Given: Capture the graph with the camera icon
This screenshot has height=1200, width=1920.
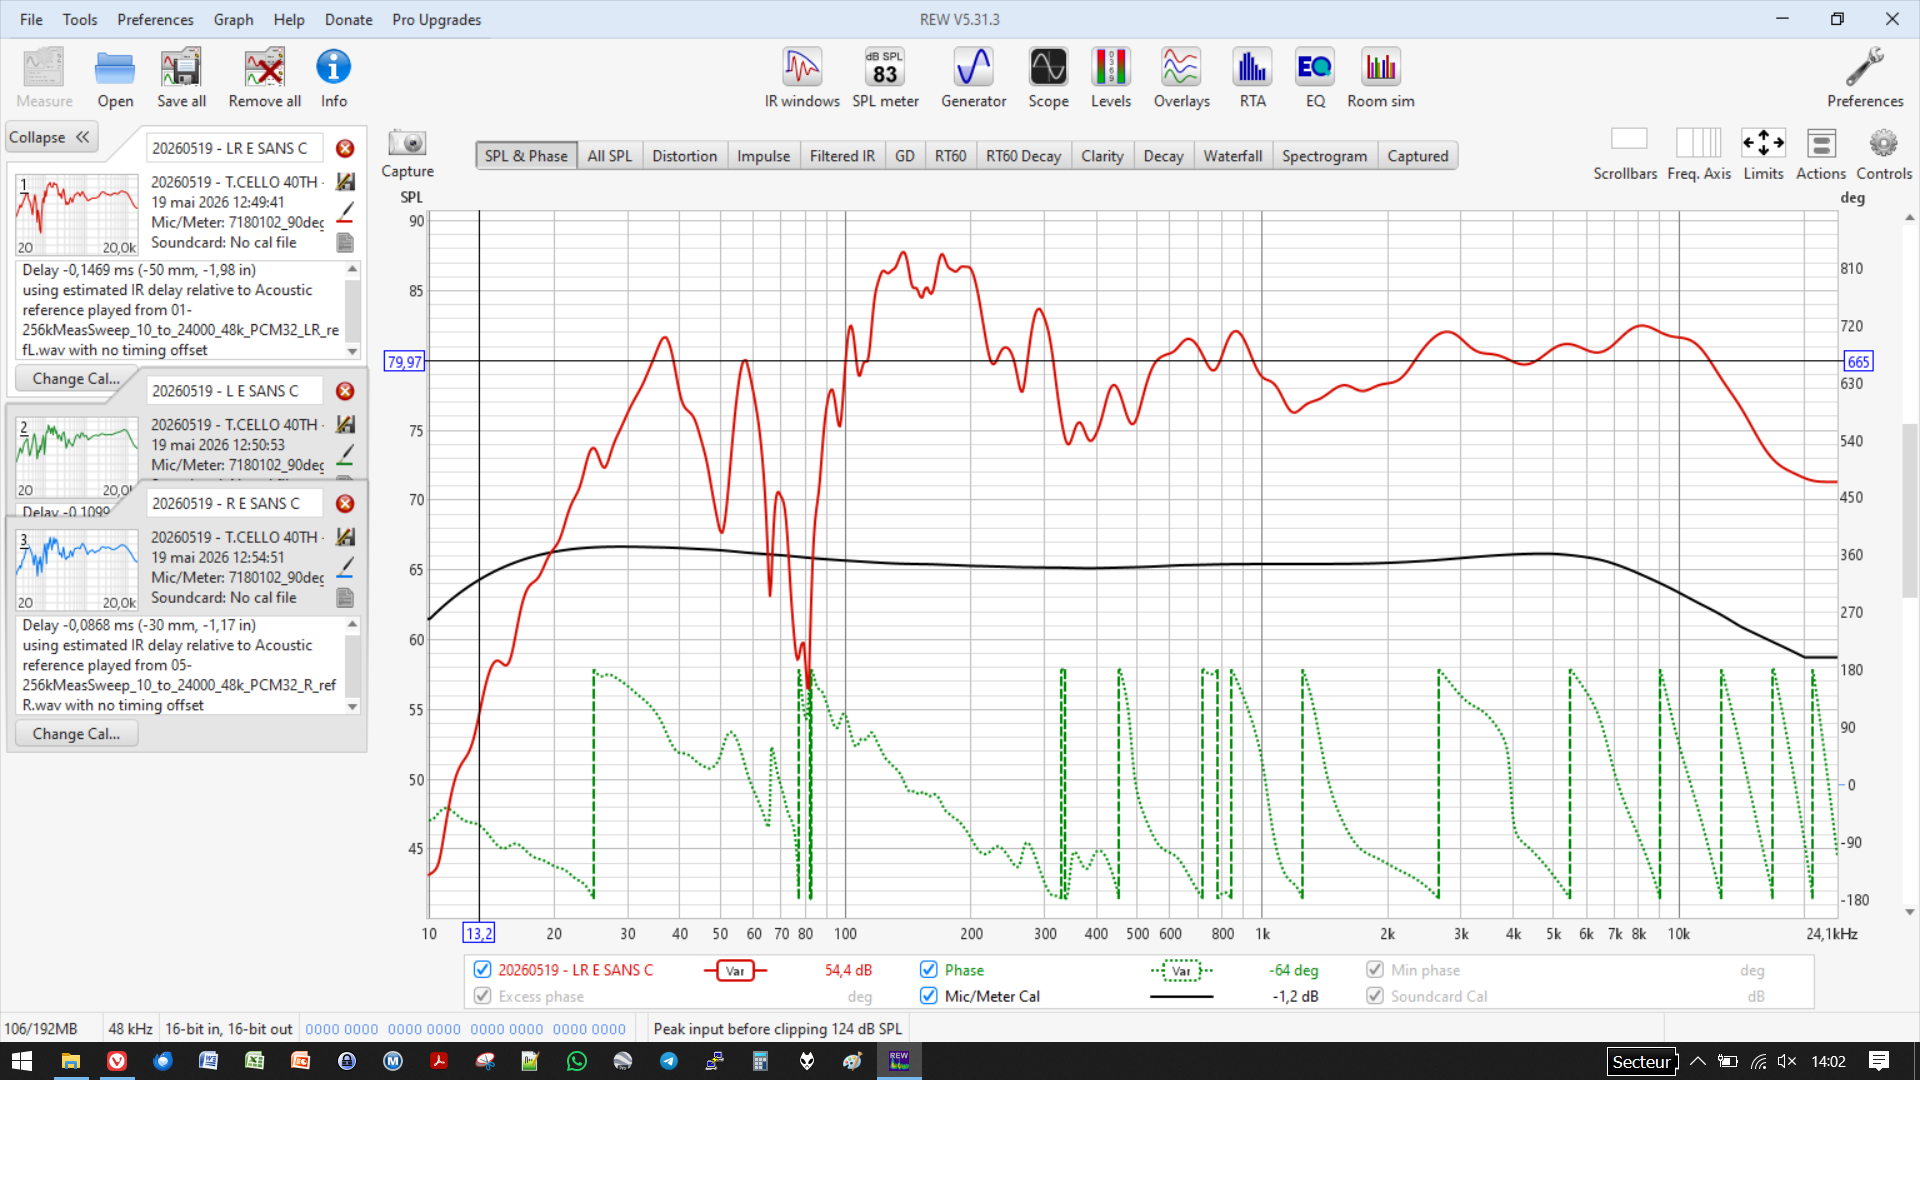Looking at the screenshot, I should point(407,143).
